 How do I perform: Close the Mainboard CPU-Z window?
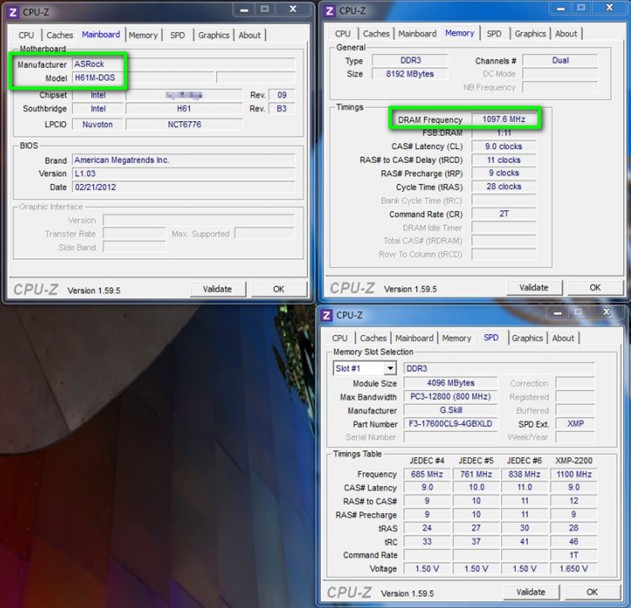point(294,10)
